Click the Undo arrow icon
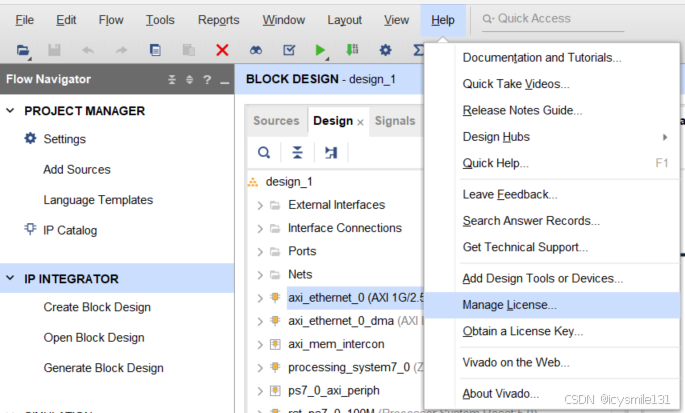This screenshot has height=413, width=685. coord(88,50)
